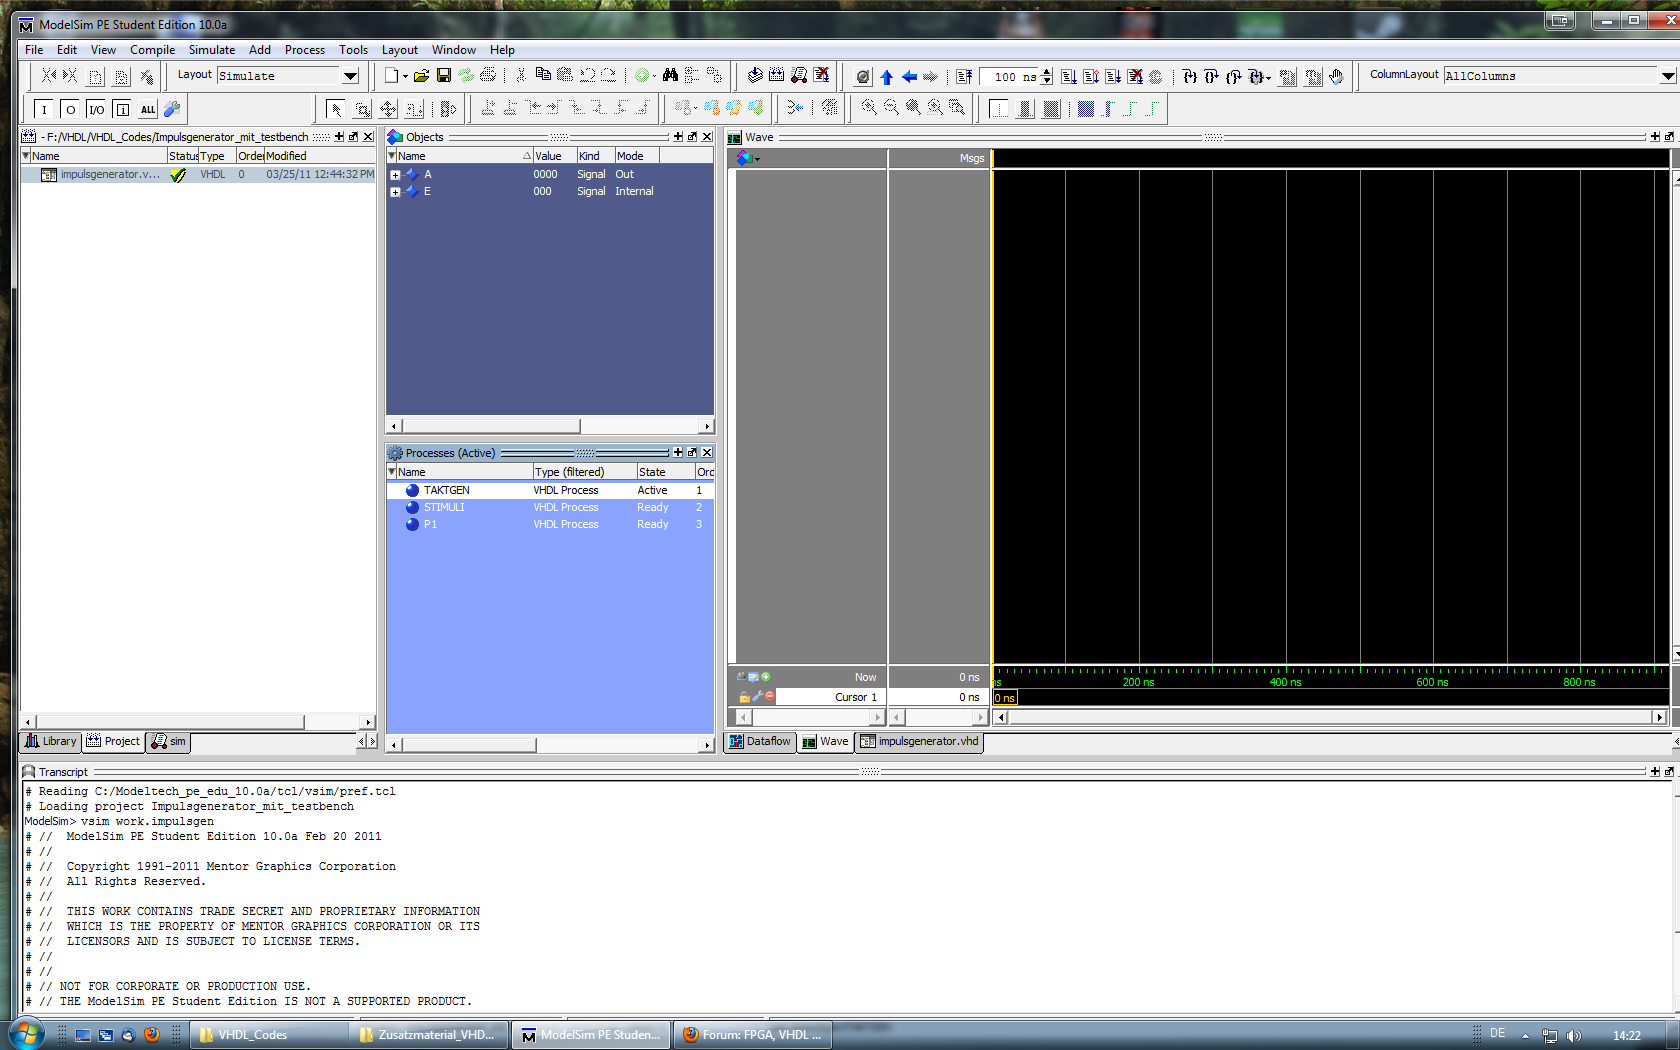Toggle the Internal signals filter button
This screenshot has height=1050, width=1680.
pos(122,110)
